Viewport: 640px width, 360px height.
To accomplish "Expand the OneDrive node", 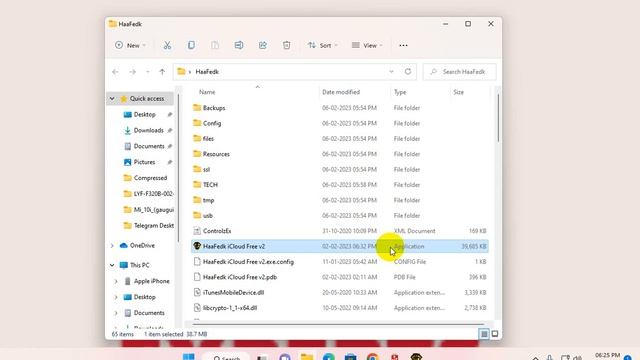I will coord(112,246).
